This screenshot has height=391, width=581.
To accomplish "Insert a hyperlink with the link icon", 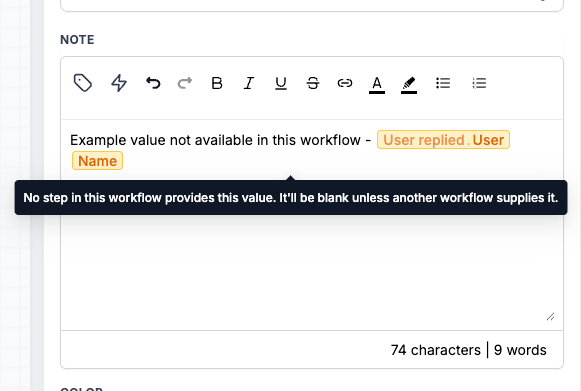I will tap(345, 83).
